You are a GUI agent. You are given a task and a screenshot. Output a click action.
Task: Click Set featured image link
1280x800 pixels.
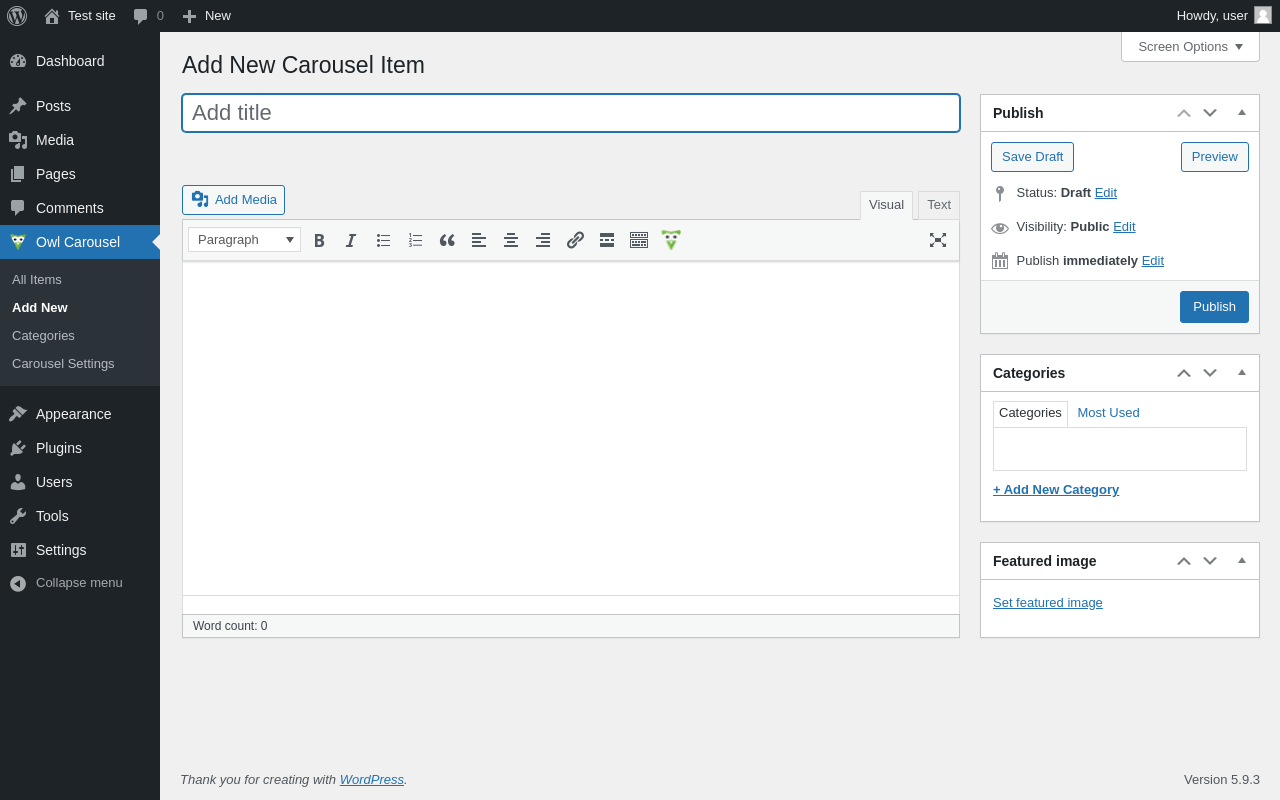tap(1048, 603)
